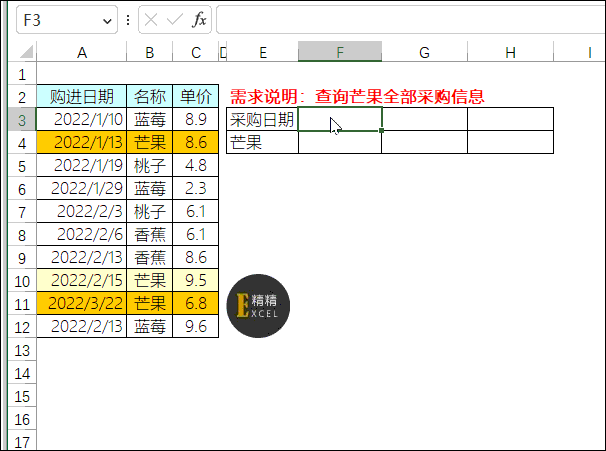Select column C header
606x451 pixels.
pos(196,52)
